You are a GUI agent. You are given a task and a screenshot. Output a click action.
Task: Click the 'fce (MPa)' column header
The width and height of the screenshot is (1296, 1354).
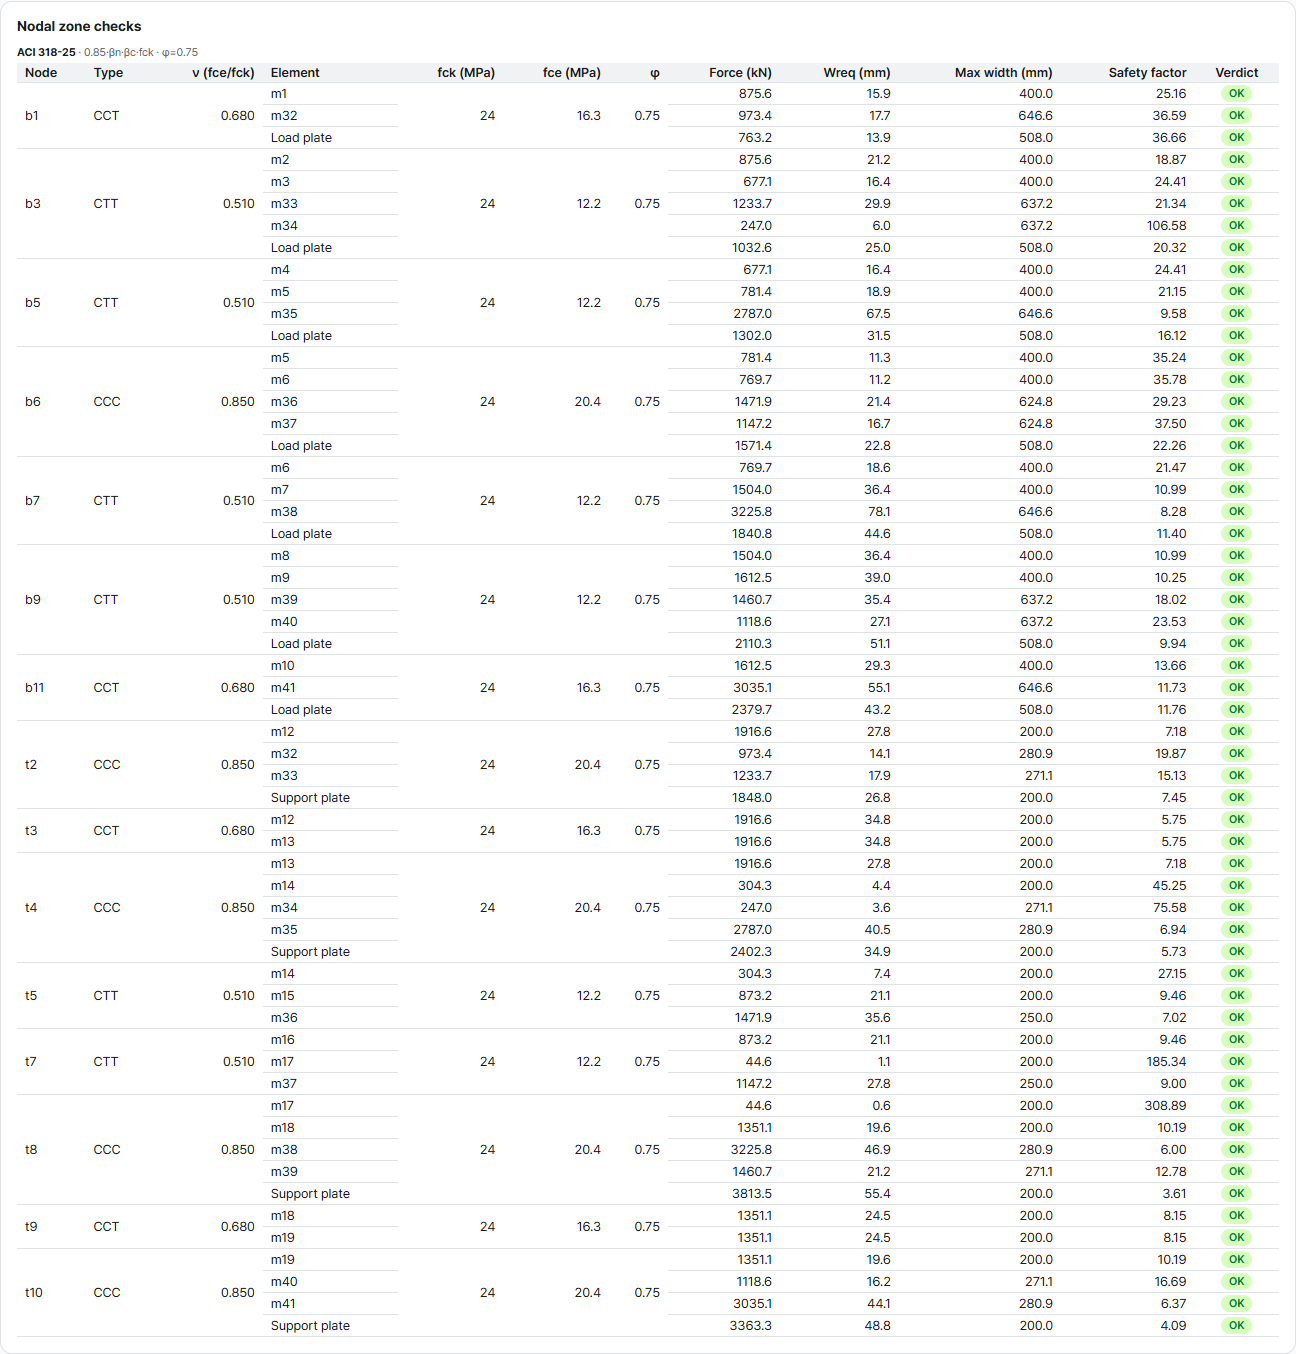point(572,72)
